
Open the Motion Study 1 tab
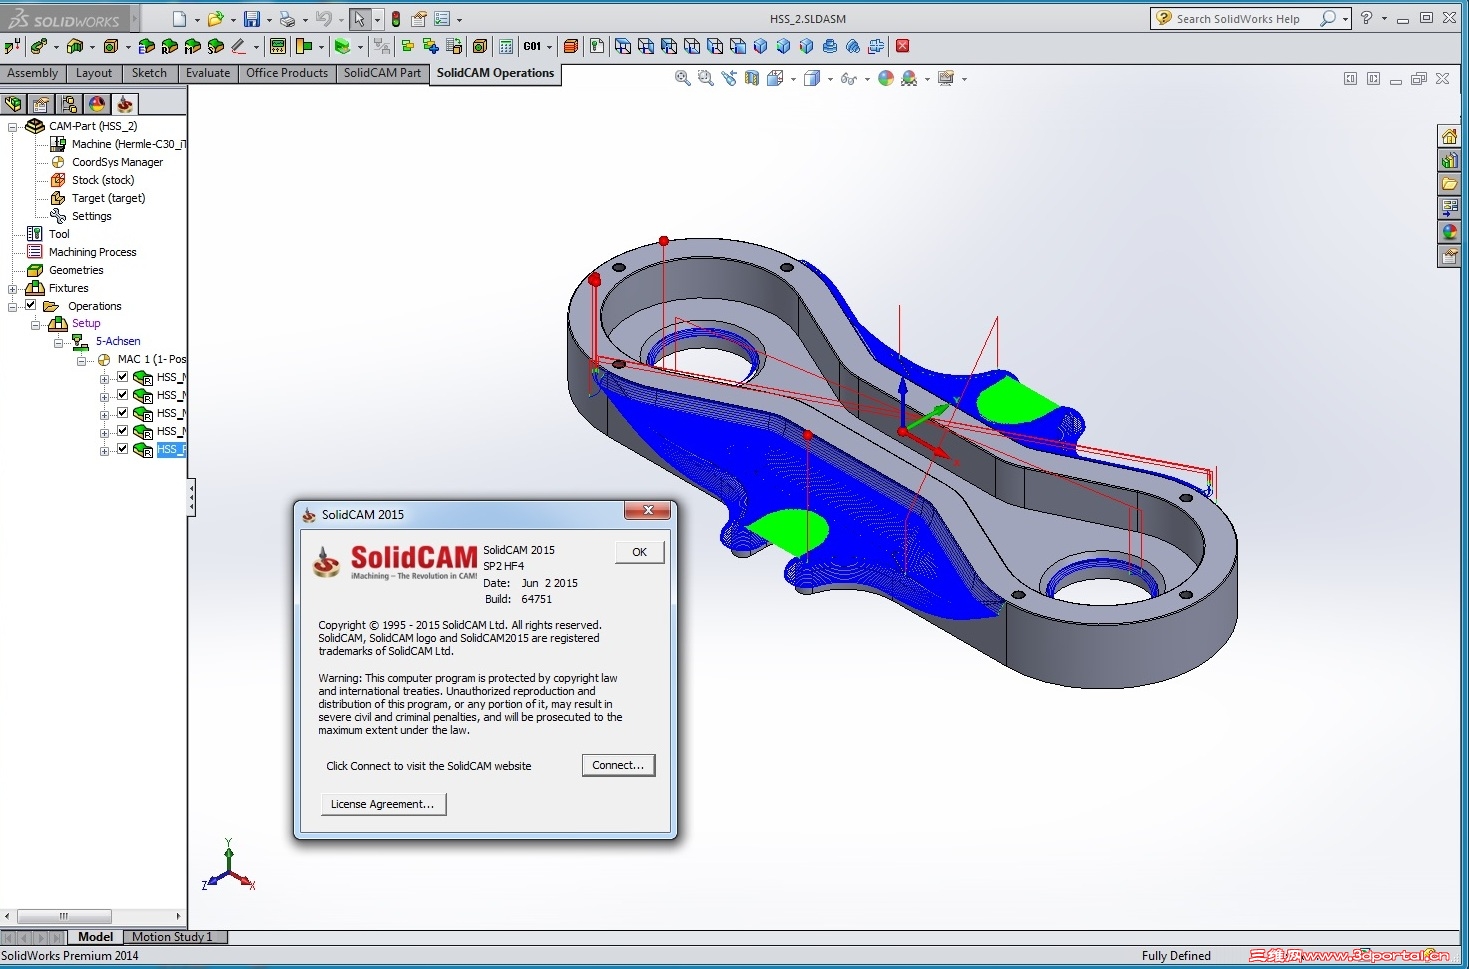point(172,937)
